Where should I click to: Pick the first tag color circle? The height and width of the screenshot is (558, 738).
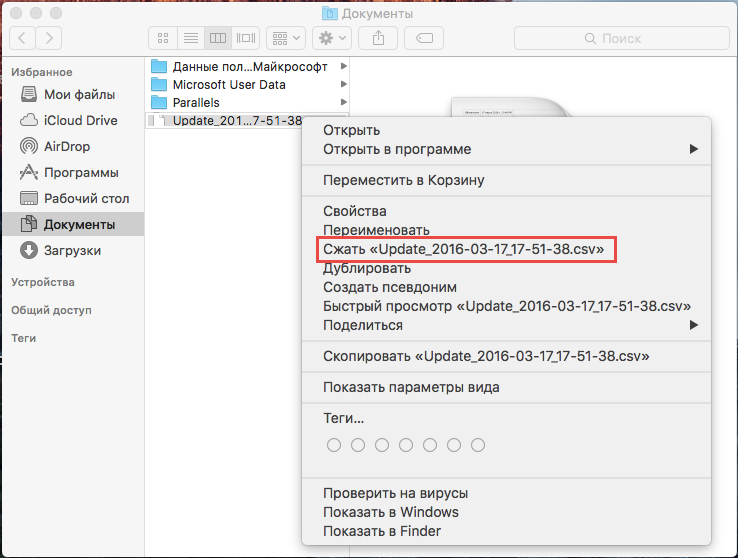pos(334,445)
